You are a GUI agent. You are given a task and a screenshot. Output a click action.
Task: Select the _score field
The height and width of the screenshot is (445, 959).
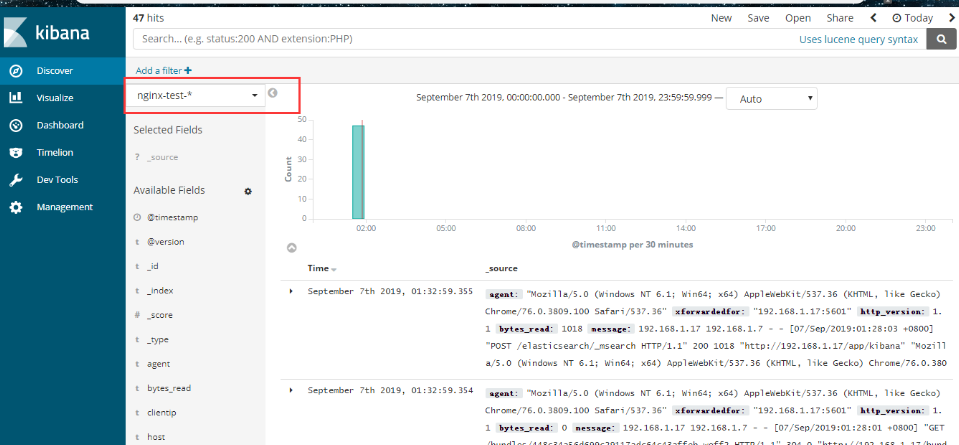point(160,315)
